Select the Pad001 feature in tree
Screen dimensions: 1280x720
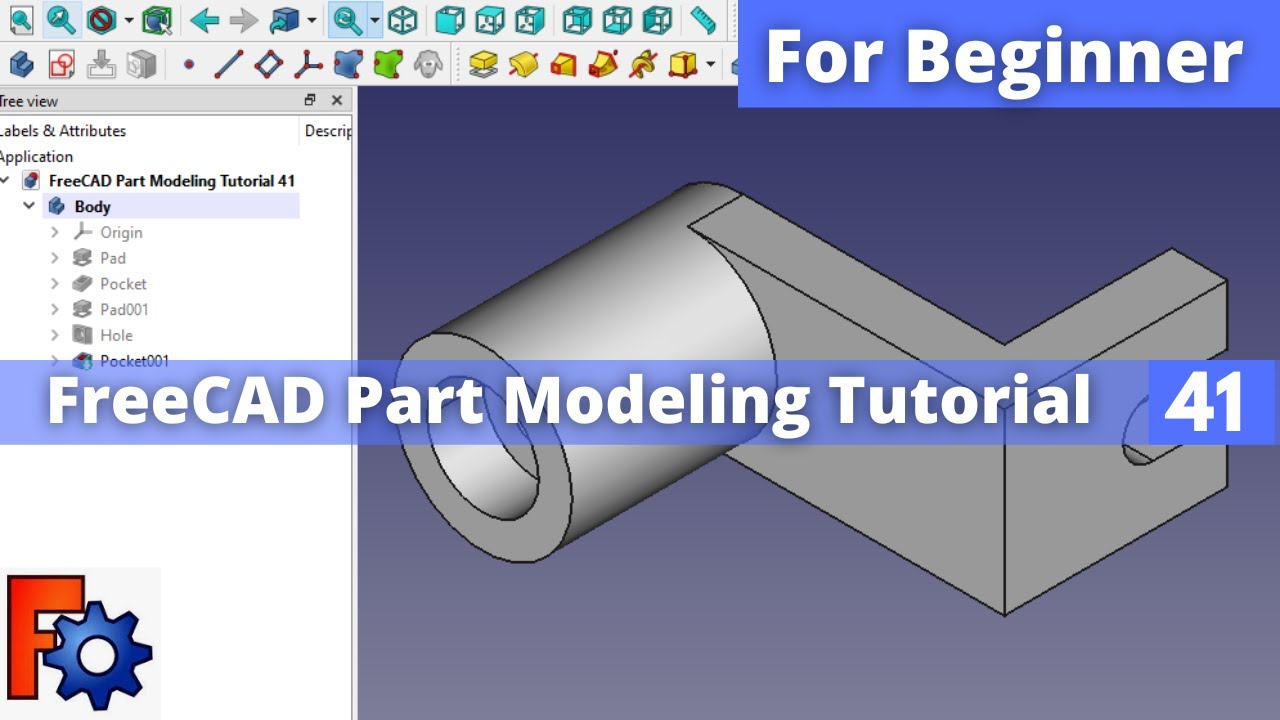tap(124, 310)
